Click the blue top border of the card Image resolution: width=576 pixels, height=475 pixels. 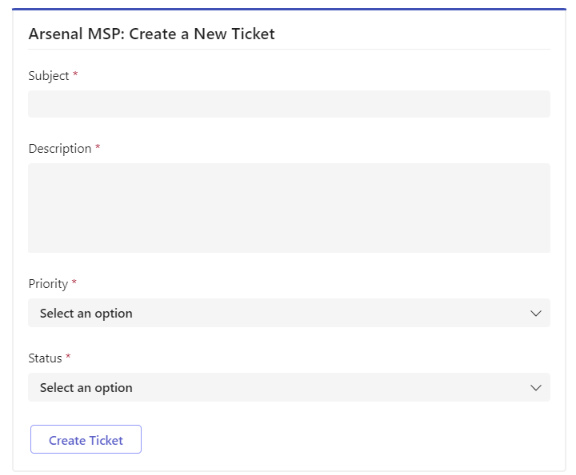pyautogui.click(x=289, y=9)
